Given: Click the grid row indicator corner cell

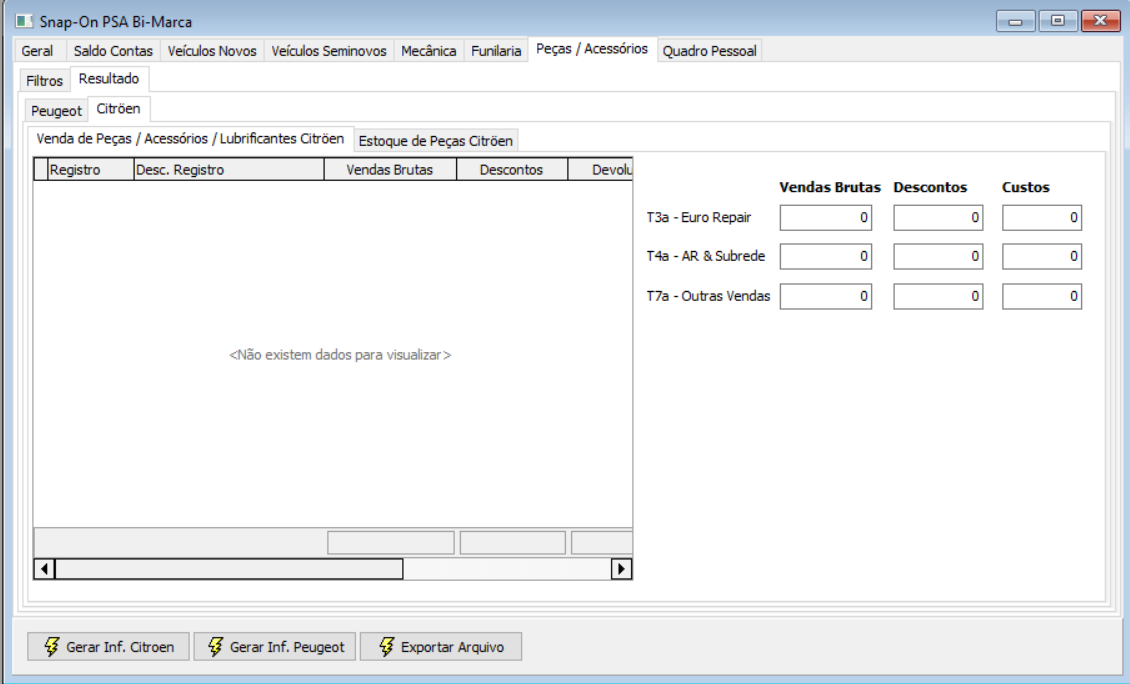Looking at the screenshot, I should (41, 170).
